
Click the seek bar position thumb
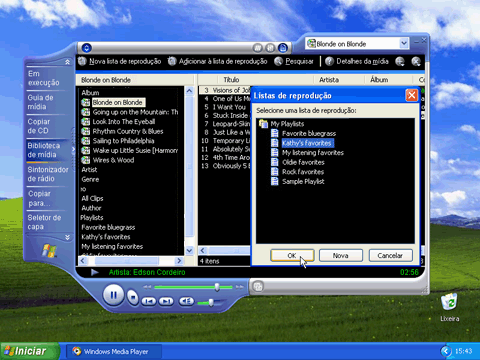pos(217,287)
